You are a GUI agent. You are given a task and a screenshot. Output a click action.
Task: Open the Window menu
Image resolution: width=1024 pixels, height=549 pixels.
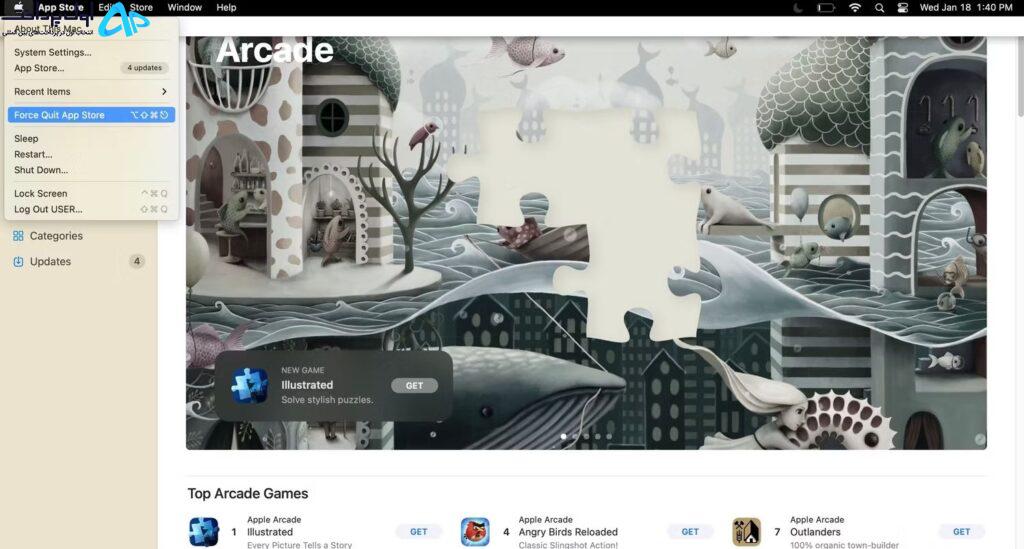[185, 7]
